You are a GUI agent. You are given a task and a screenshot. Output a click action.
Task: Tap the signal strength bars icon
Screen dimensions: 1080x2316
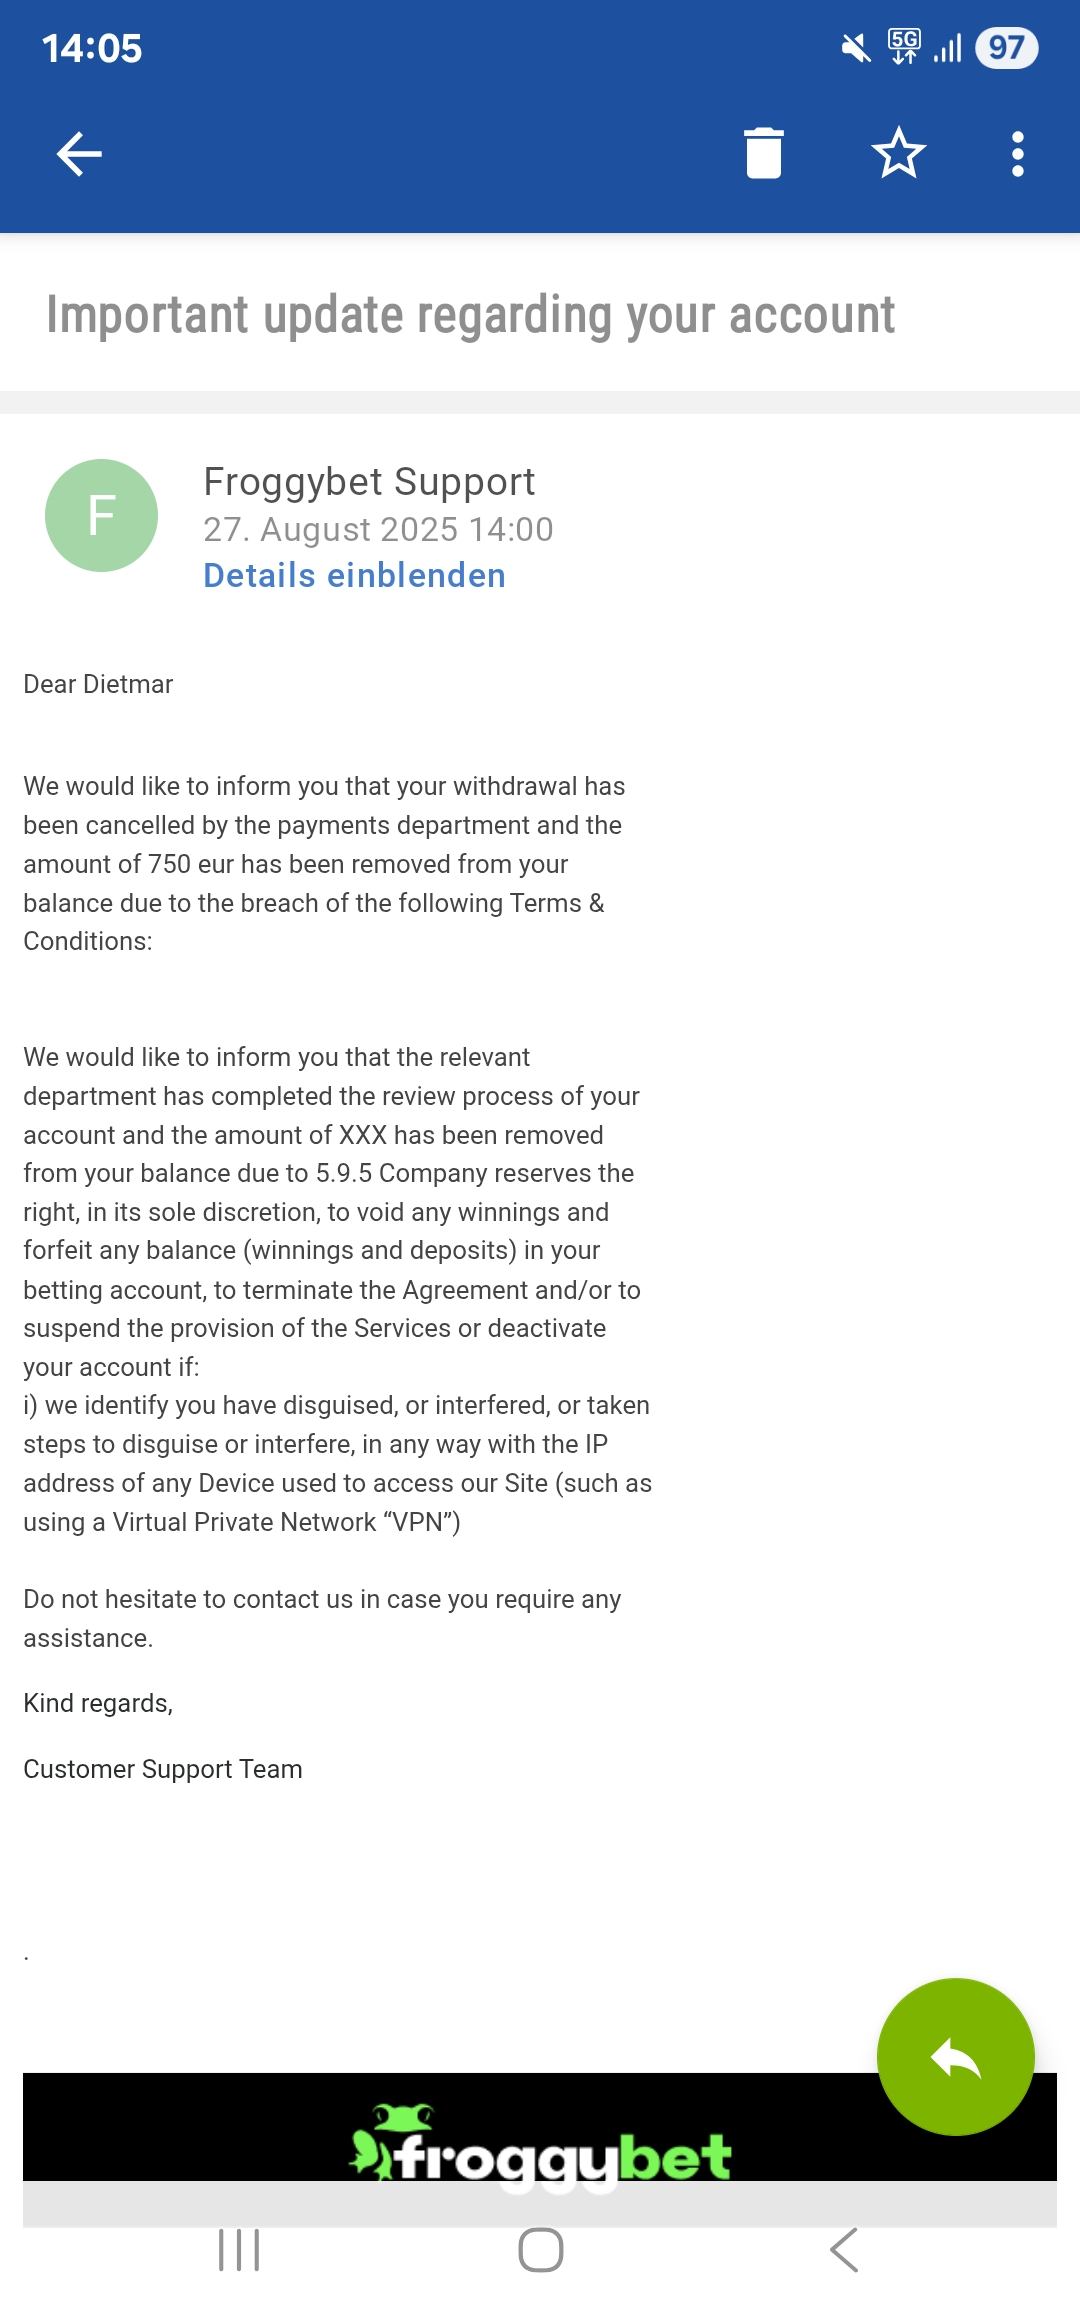pos(947,48)
